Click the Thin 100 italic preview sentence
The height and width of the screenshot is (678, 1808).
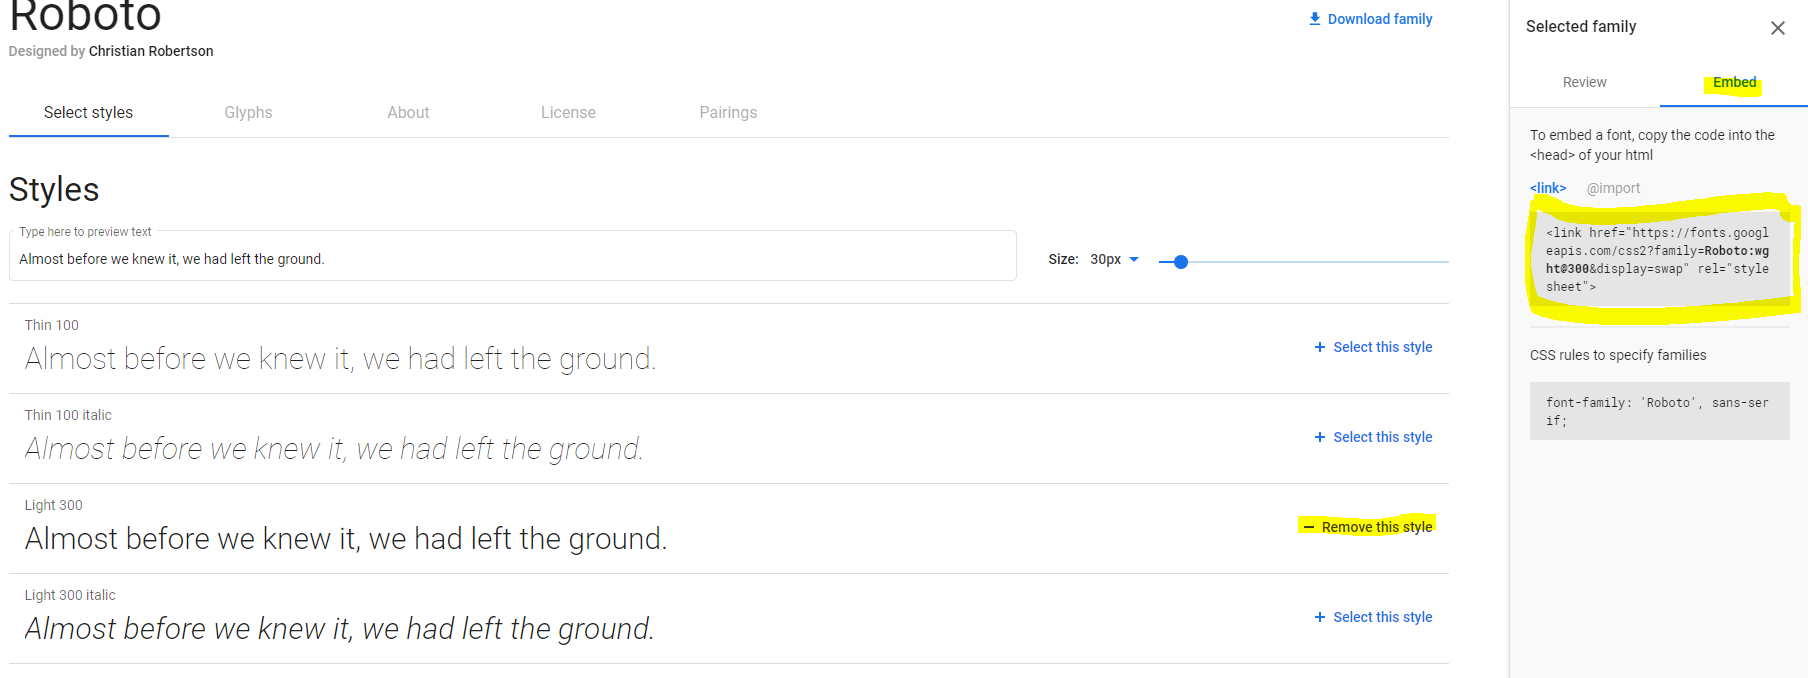(x=334, y=449)
